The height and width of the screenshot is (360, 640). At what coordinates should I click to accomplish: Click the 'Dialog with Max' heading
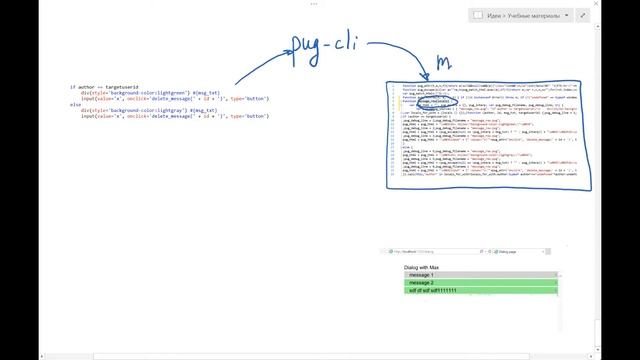point(421,267)
